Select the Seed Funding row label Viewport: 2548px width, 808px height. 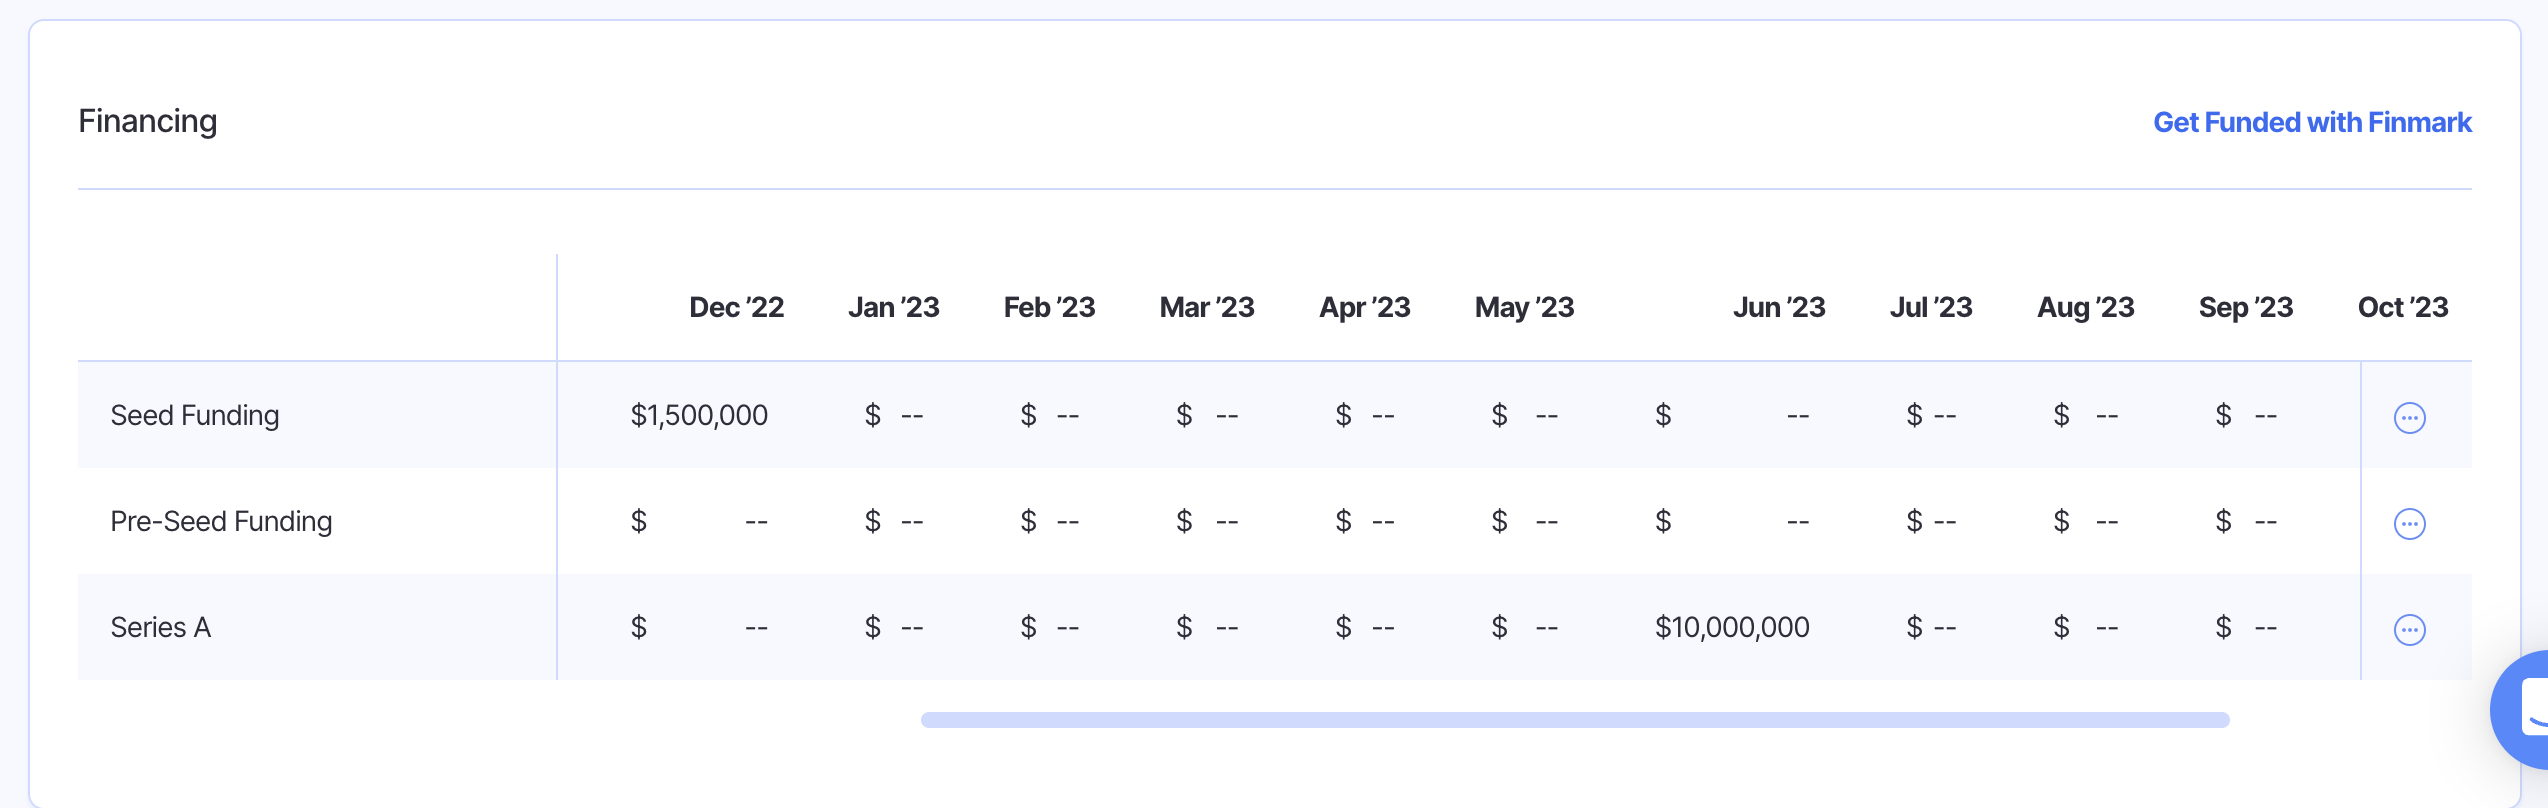pyautogui.click(x=195, y=415)
